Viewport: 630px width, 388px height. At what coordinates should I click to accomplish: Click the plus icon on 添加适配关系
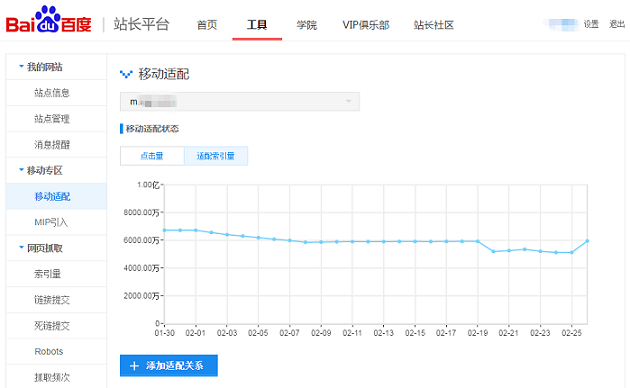[134, 366]
